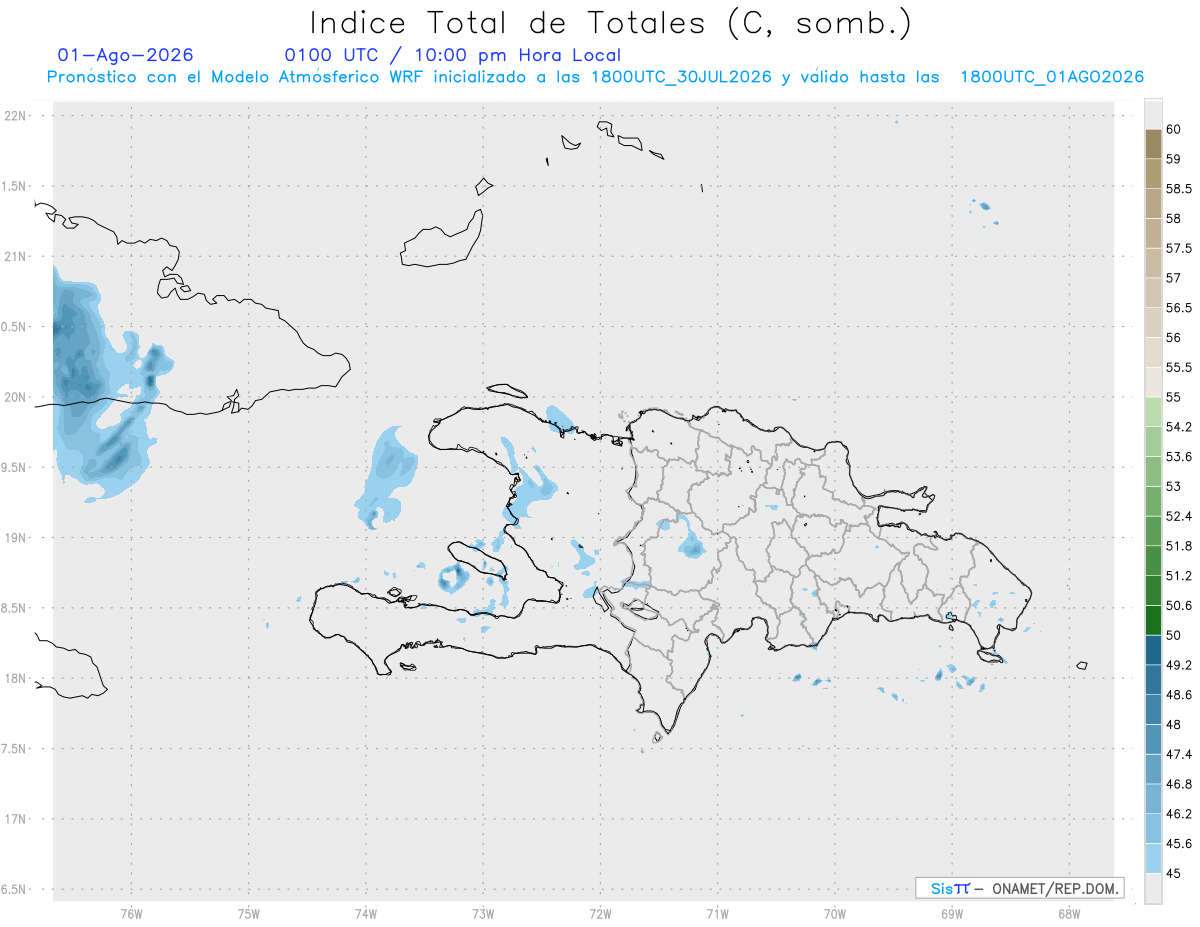Screen dimensions: 1200x927
Task: Click the 72W longitude label
Action: 600,914
